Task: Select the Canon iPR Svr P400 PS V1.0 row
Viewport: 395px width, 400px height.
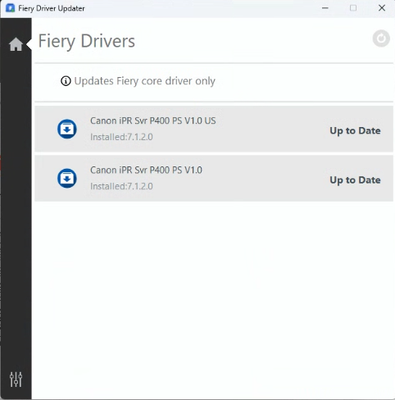Action: tap(214, 178)
